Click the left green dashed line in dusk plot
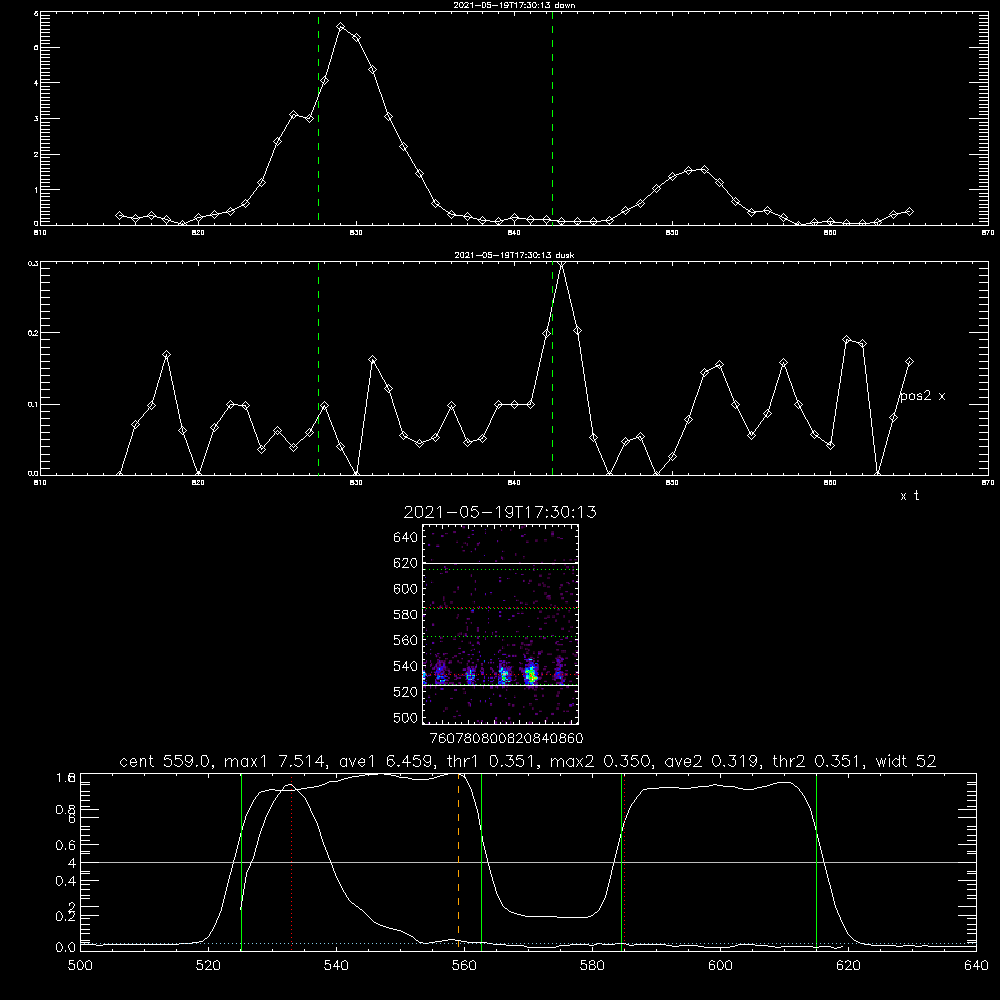 318,368
